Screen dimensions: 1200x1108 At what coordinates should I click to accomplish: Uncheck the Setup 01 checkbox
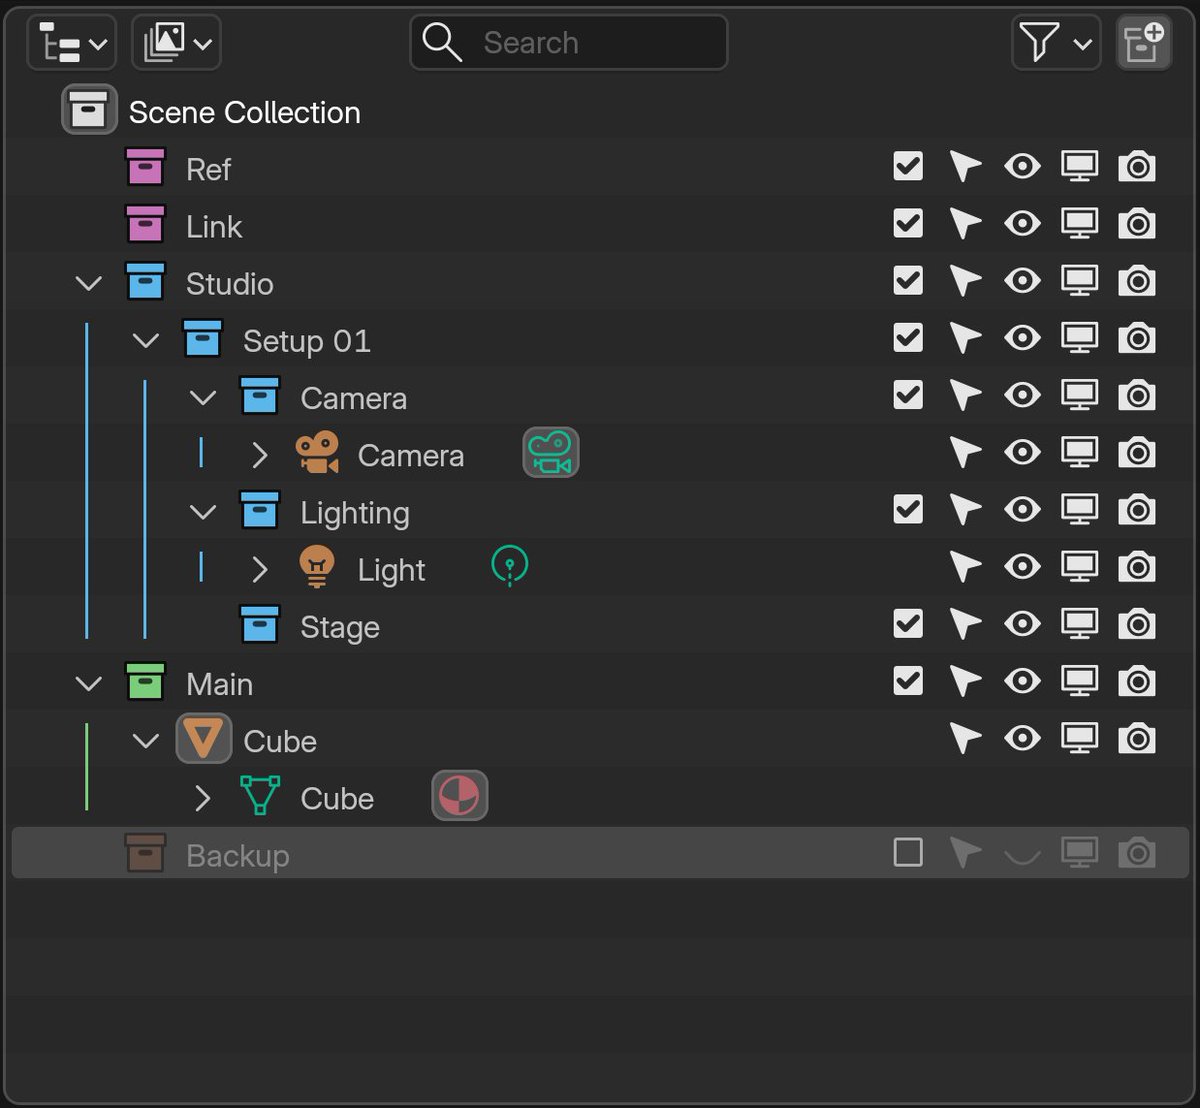coord(908,337)
